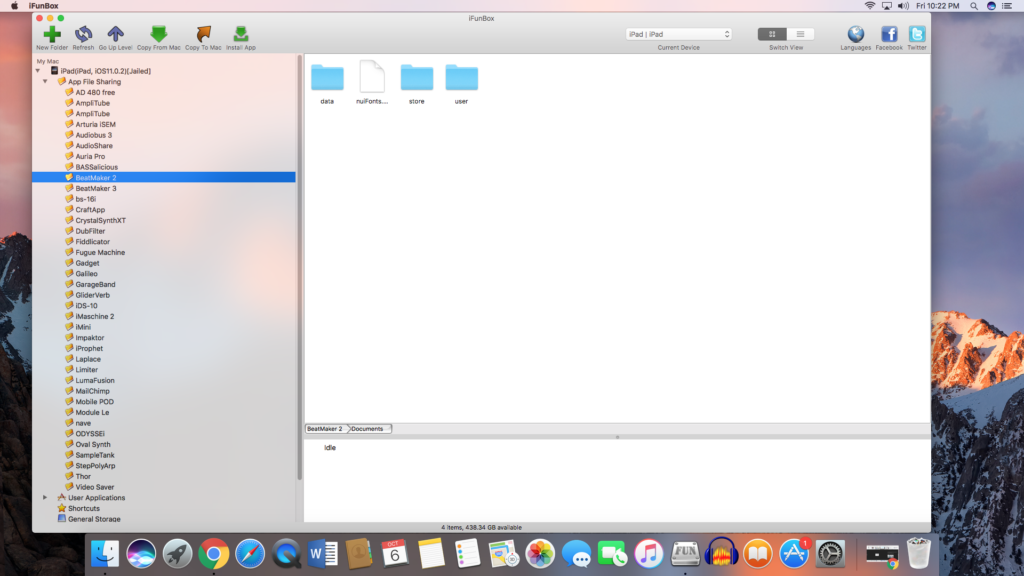Click the menu bar clock Fri 10:22 PM
Image resolution: width=1024 pixels, height=576 pixels.
tap(938, 6)
